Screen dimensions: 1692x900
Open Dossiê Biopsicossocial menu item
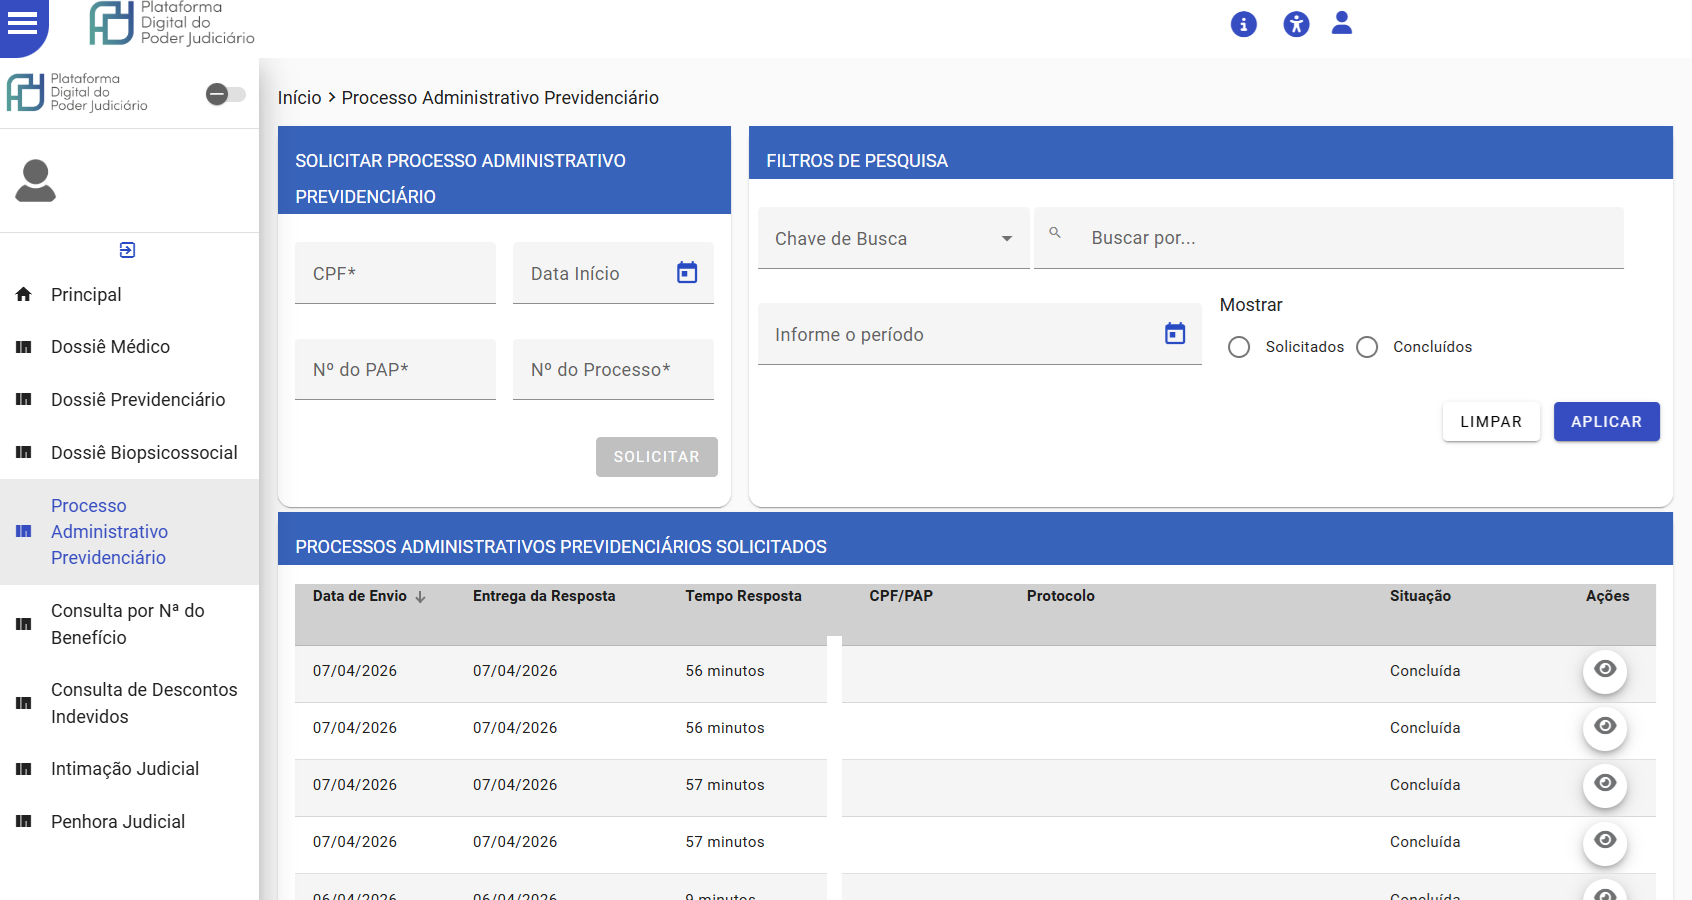tap(129, 452)
